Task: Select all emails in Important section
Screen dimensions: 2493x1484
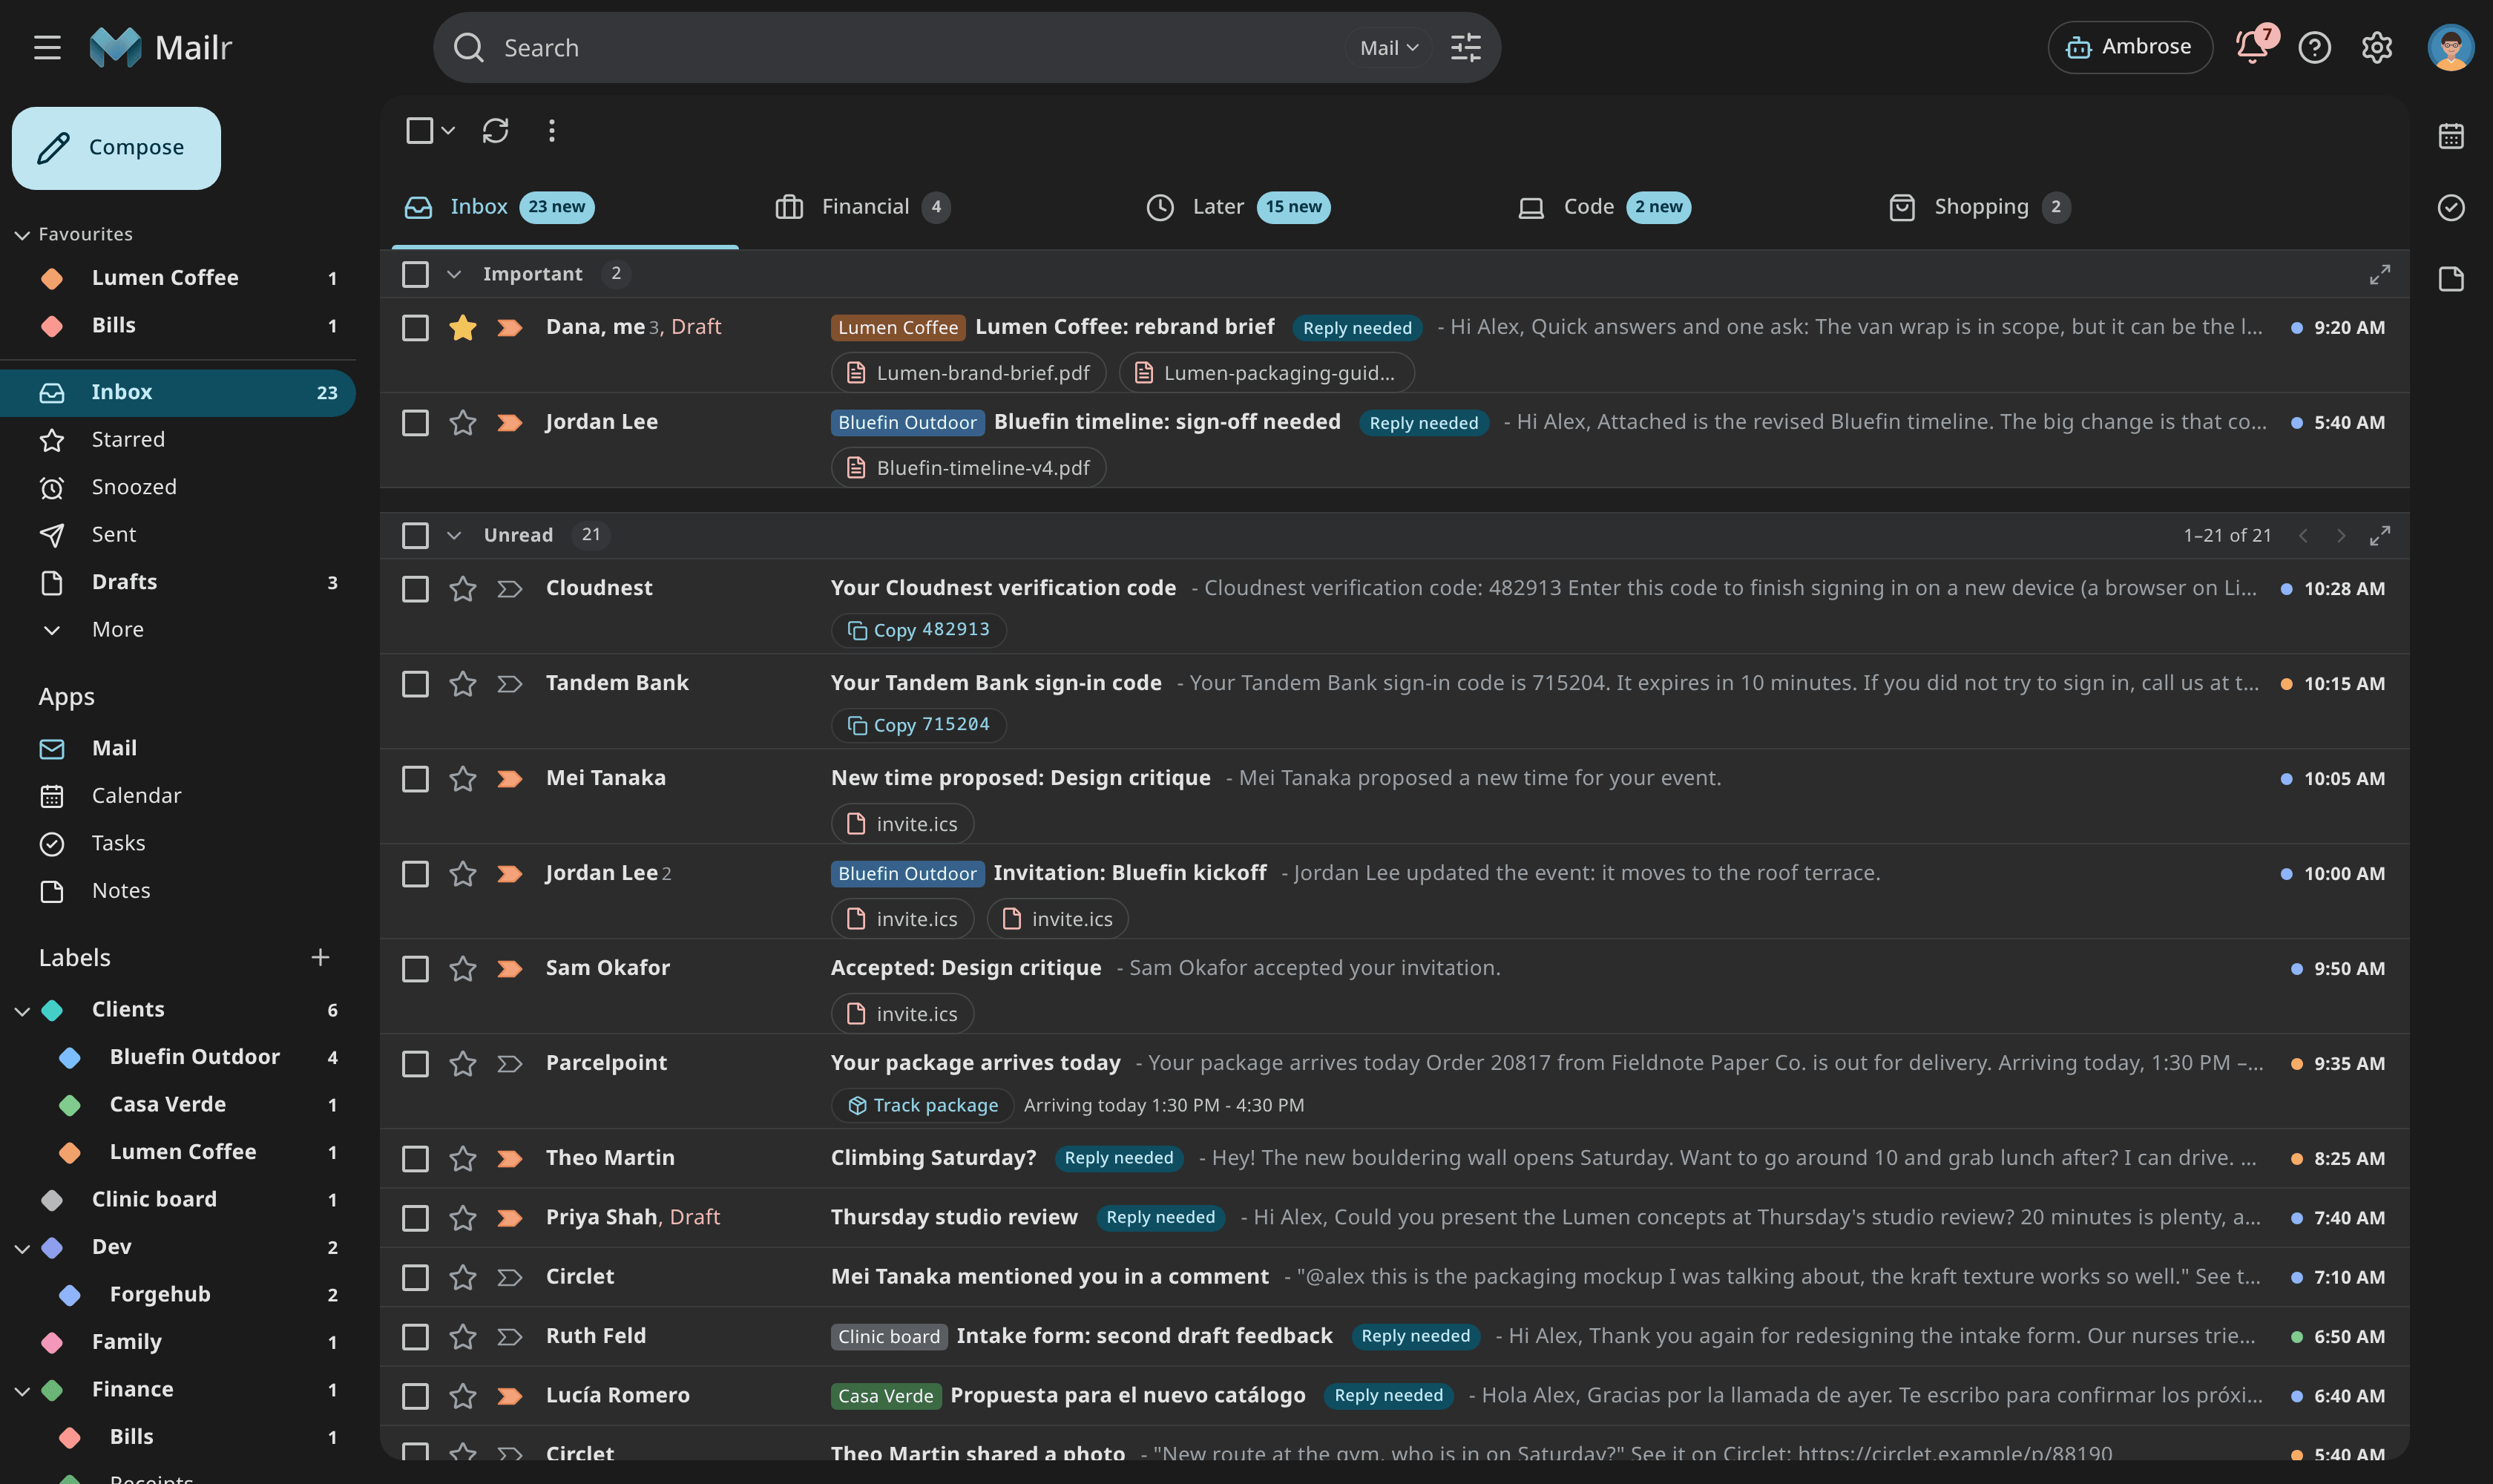Action: point(415,274)
